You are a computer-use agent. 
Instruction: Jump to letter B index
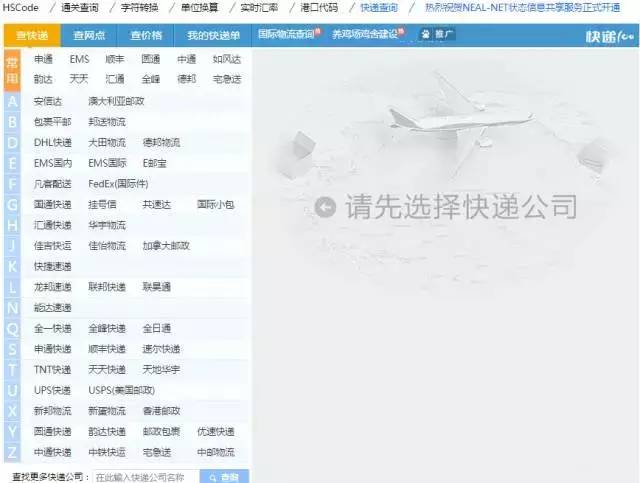(x=12, y=122)
